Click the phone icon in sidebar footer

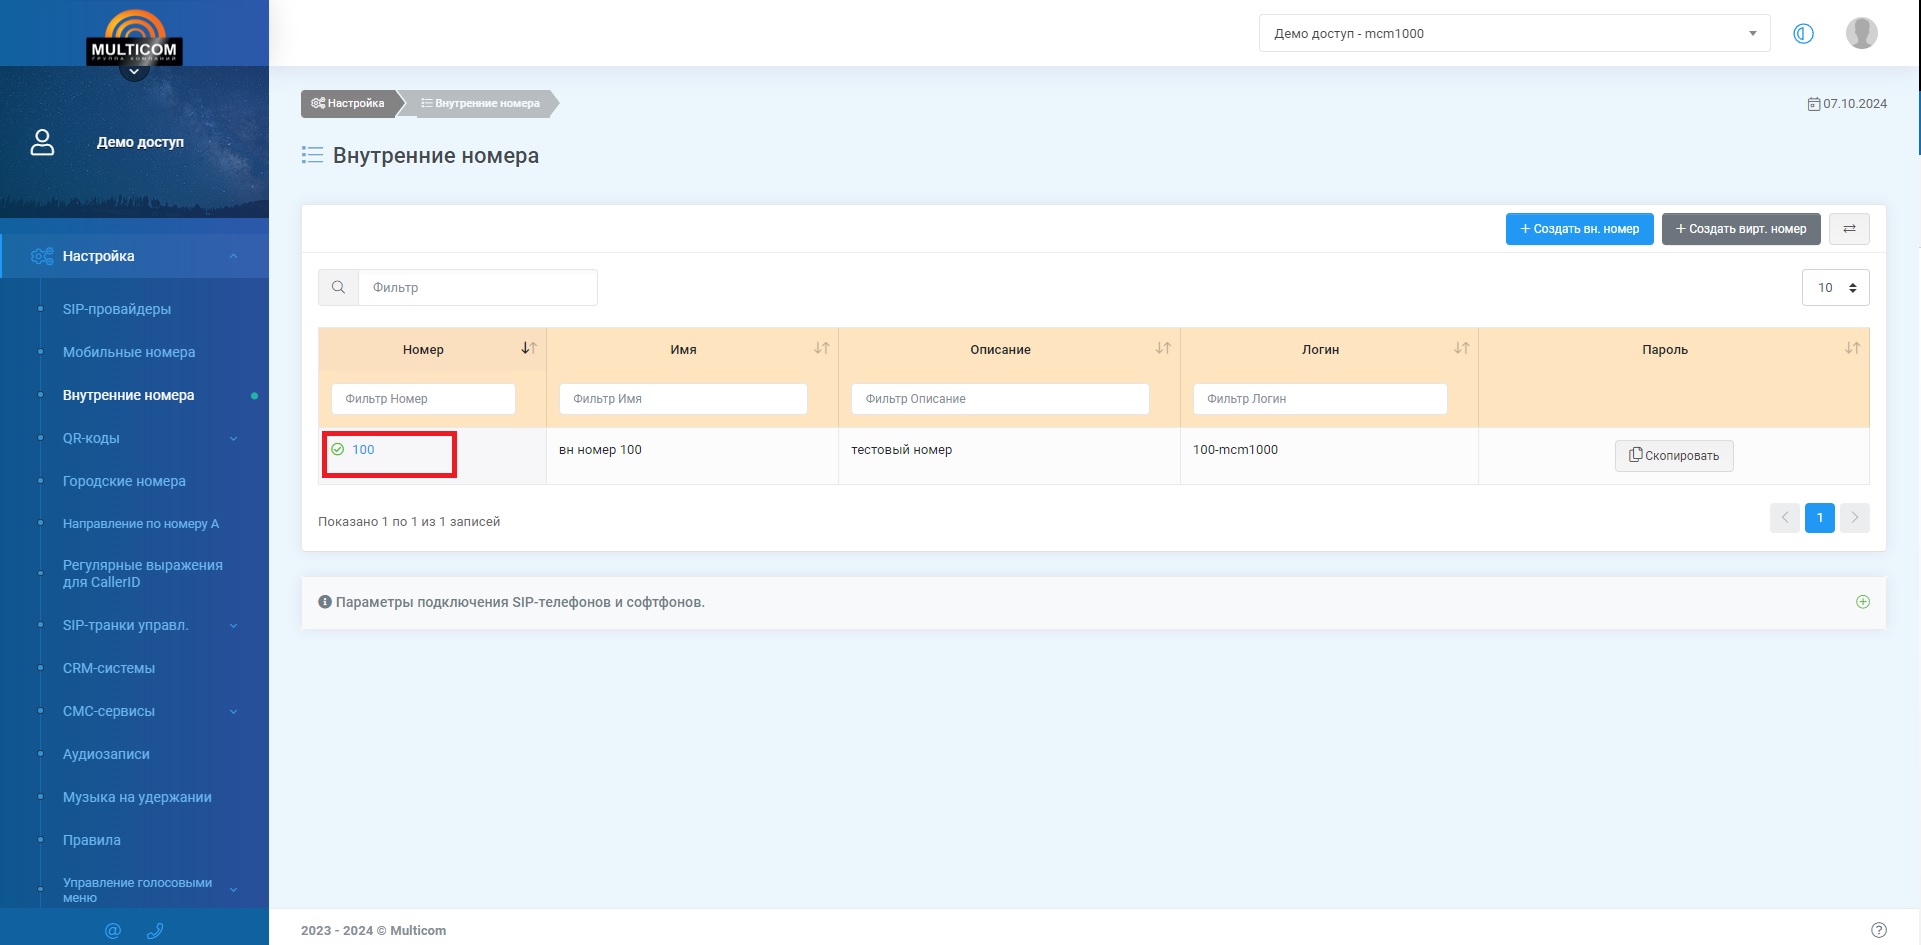pyautogui.click(x=155, y=930)
